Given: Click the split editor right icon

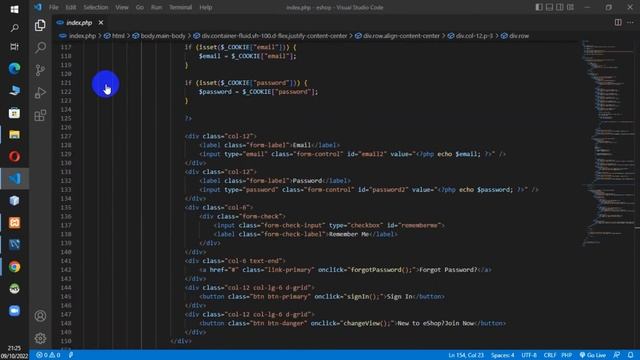Looking at the screenshot, I should point(618,22).
